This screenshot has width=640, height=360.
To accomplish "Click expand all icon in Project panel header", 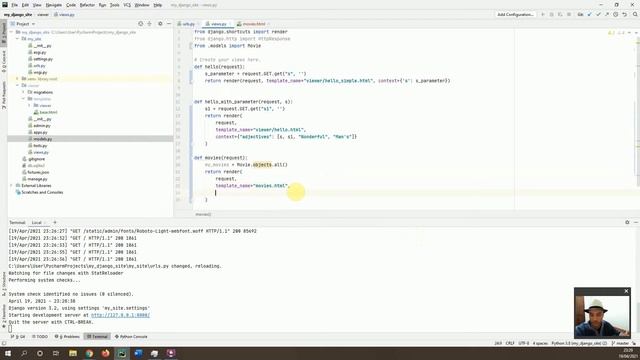I will (150, 24).
